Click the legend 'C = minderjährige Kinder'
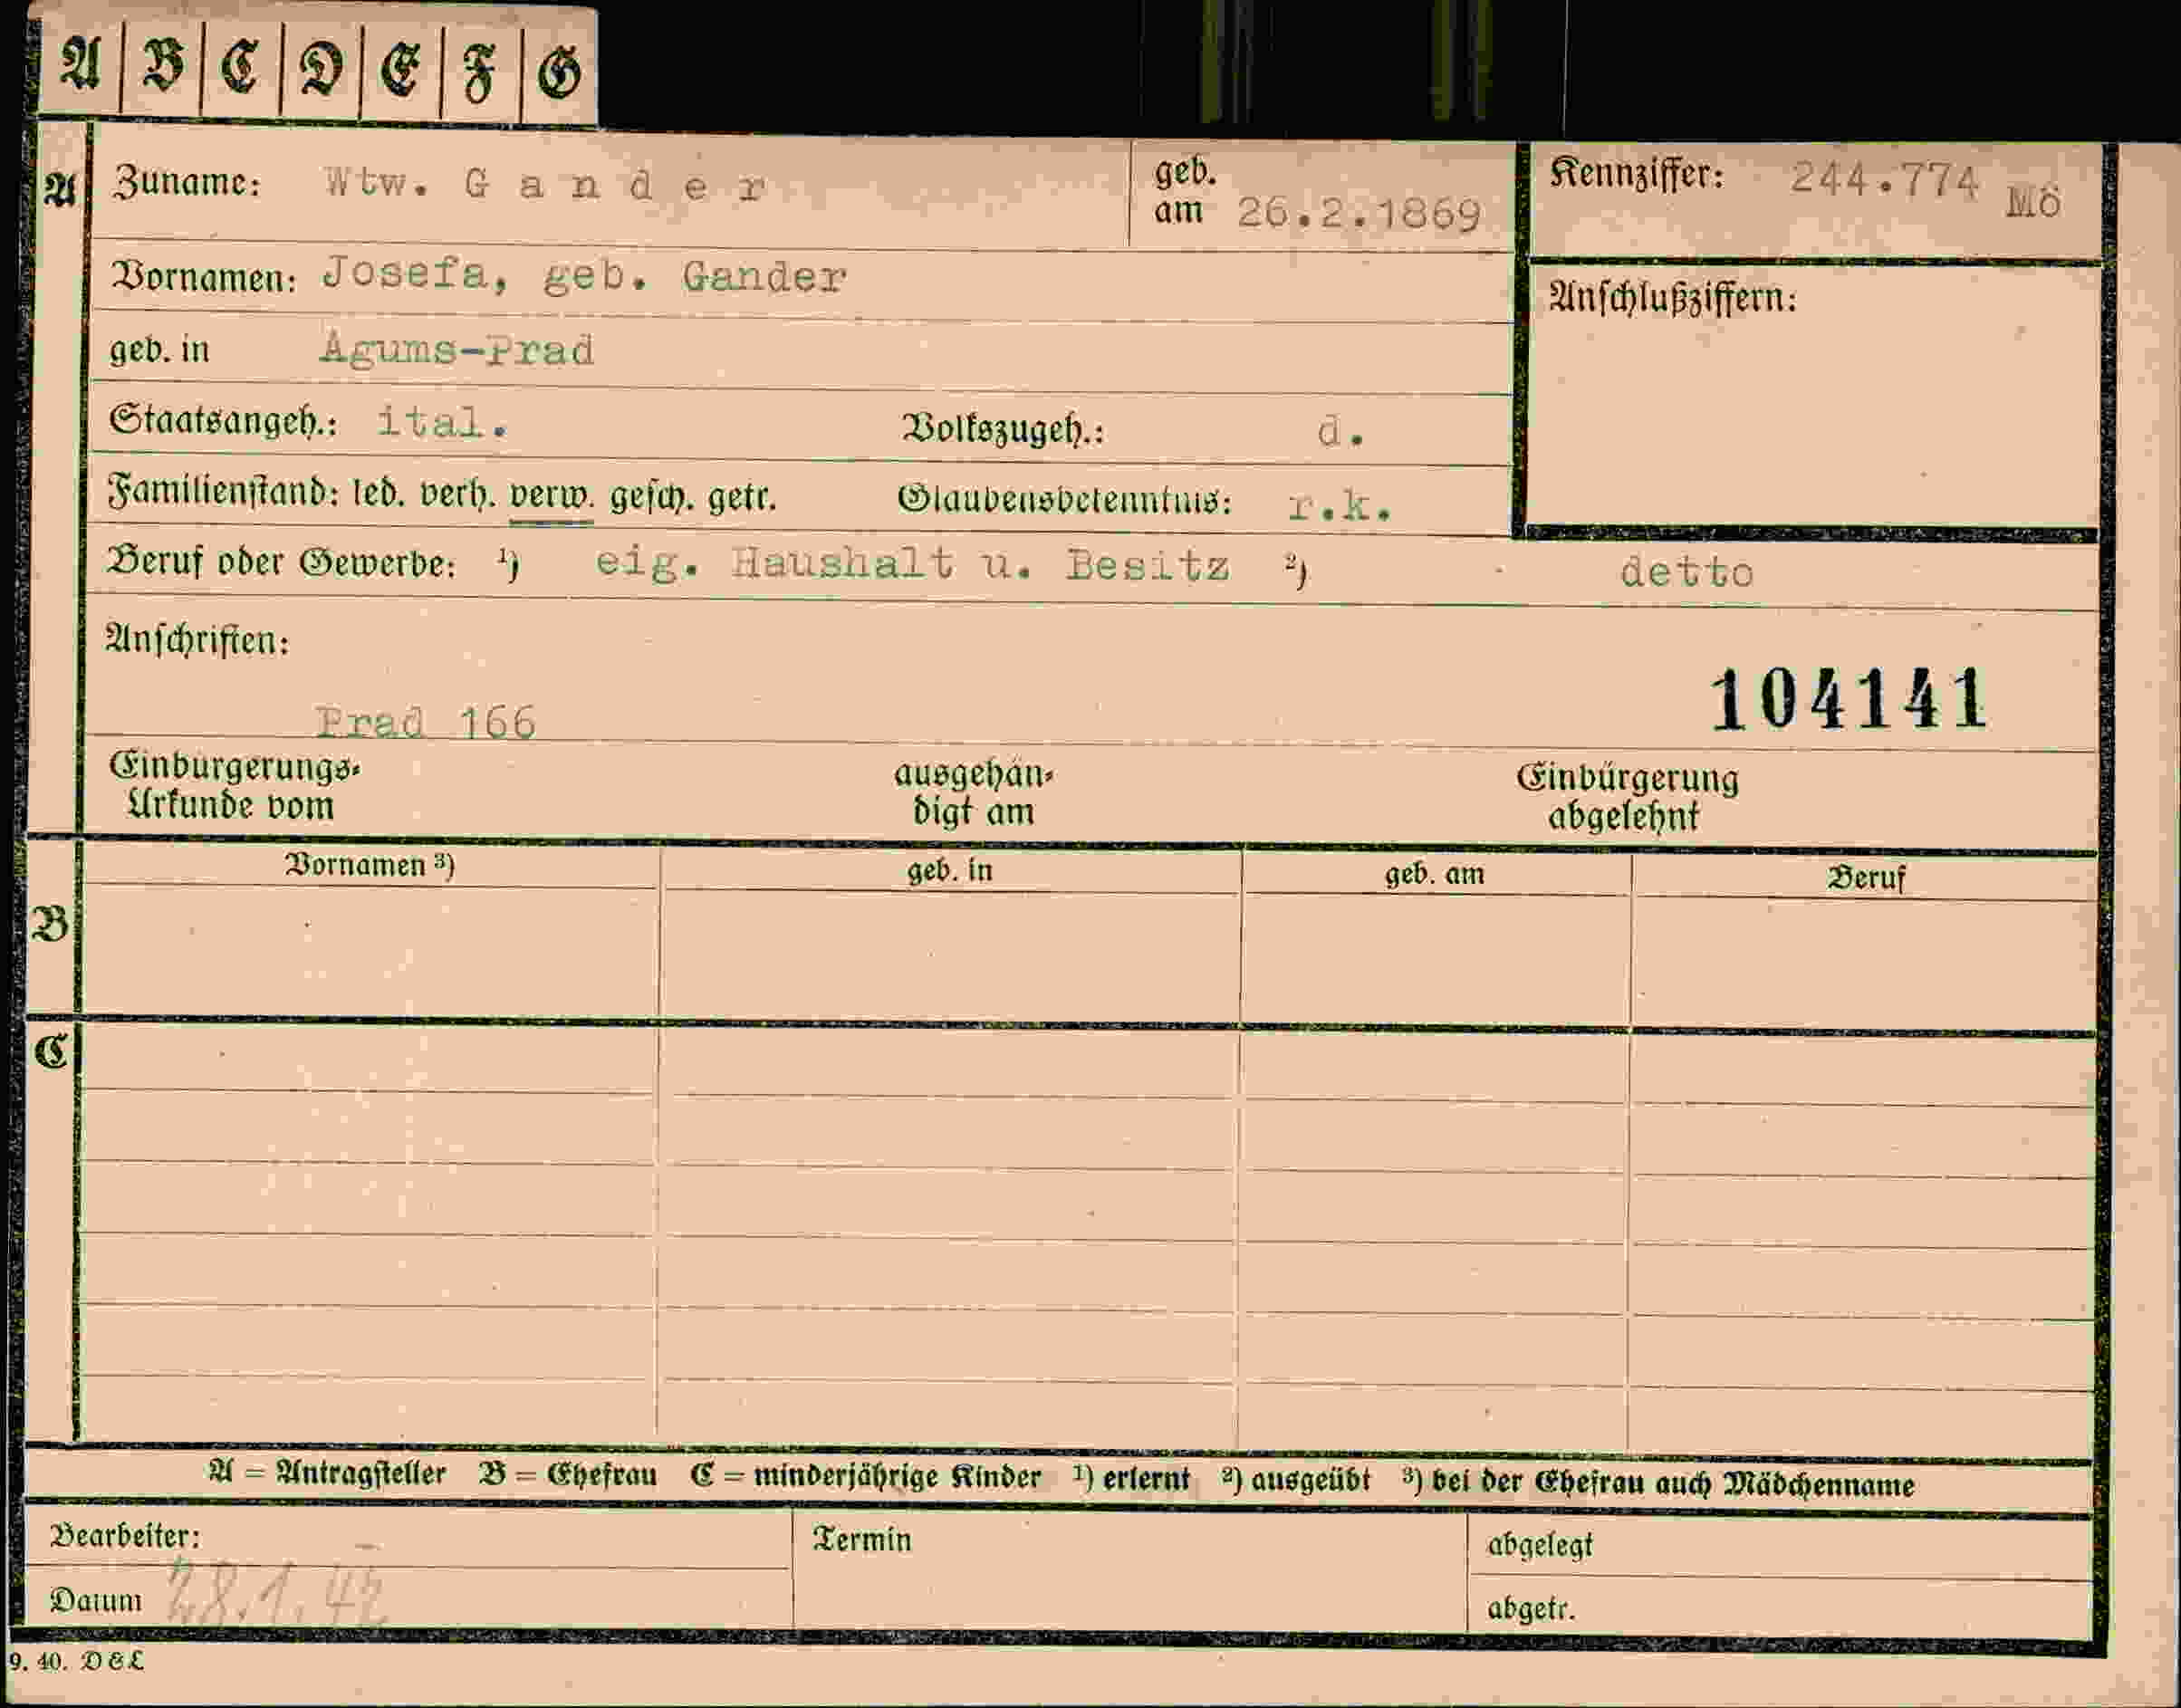This screenshot has height=1708, width=2181. coord(866,1477)
